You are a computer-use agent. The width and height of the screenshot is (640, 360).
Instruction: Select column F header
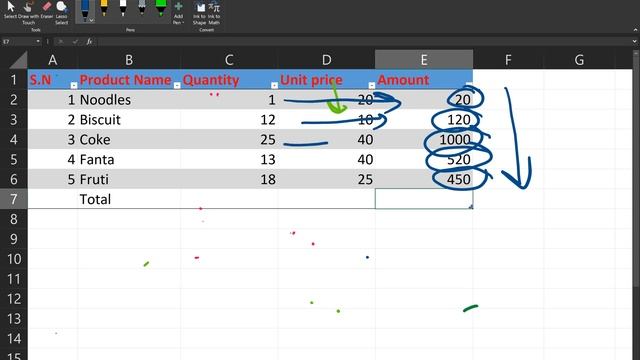(x=508, y=60)
